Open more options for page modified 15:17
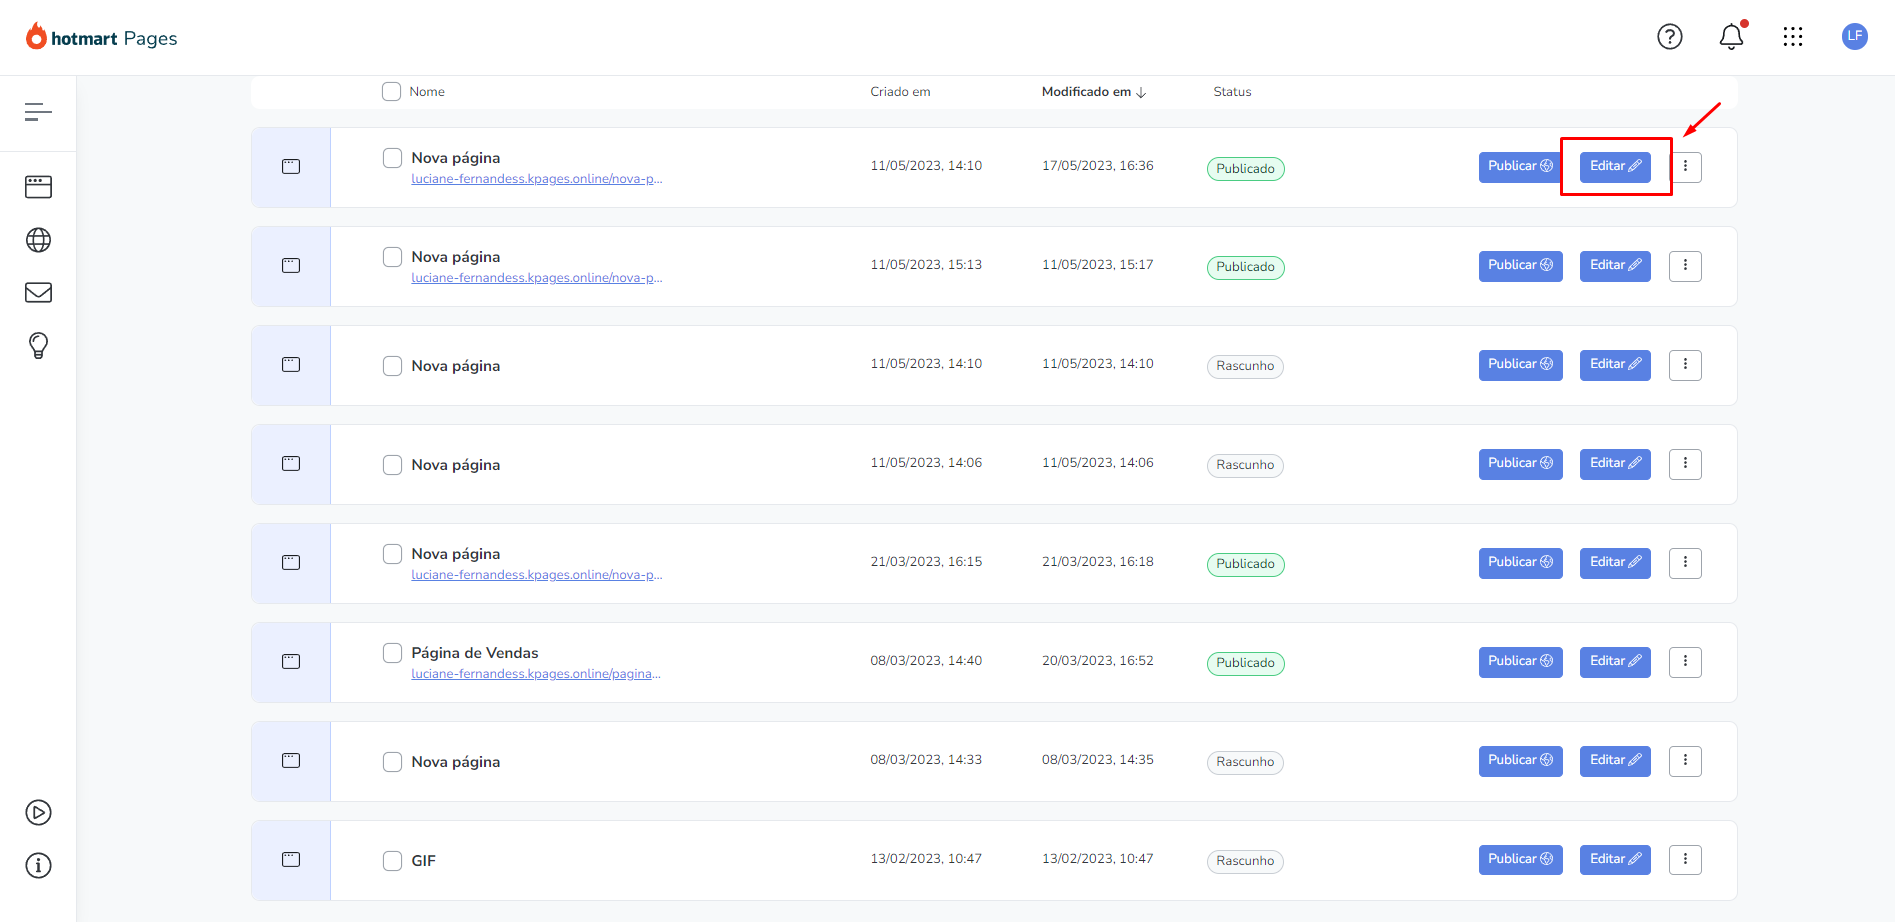This screenshot has height=922, width=1895. [1685, 266]
